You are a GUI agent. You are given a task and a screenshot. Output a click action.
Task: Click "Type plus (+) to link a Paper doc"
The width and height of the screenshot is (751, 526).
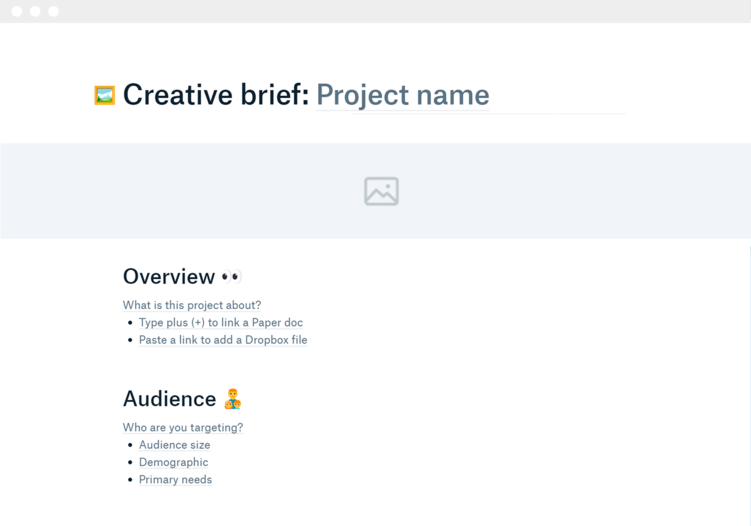[x=220, y=323]
